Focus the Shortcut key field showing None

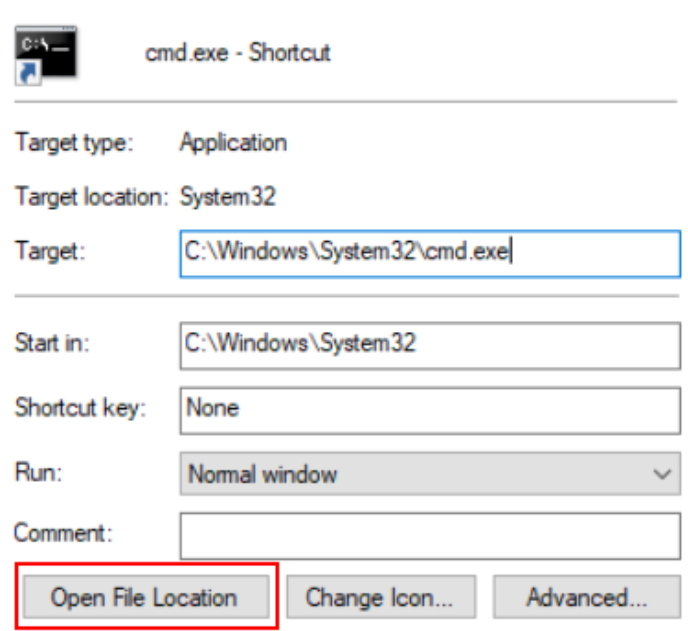tap(429, 408)
